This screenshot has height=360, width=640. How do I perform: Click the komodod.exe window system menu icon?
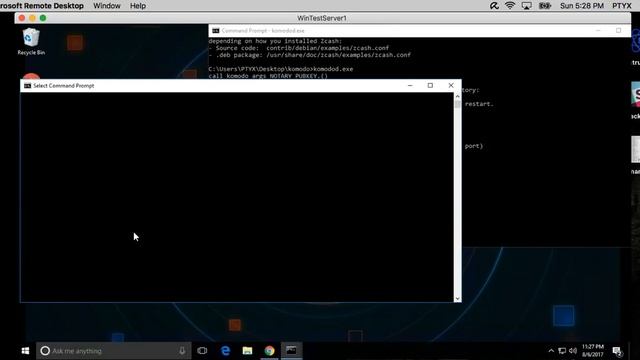tap(216, 31)
